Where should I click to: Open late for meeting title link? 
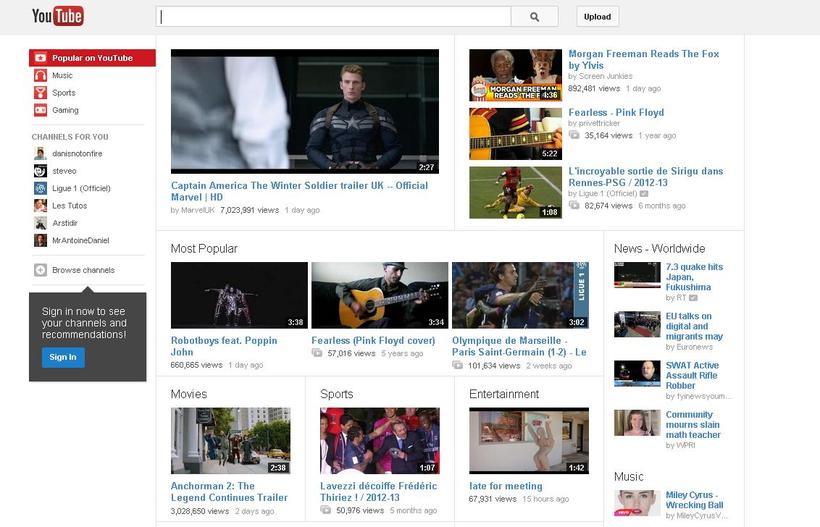click(x=506, y=486)
